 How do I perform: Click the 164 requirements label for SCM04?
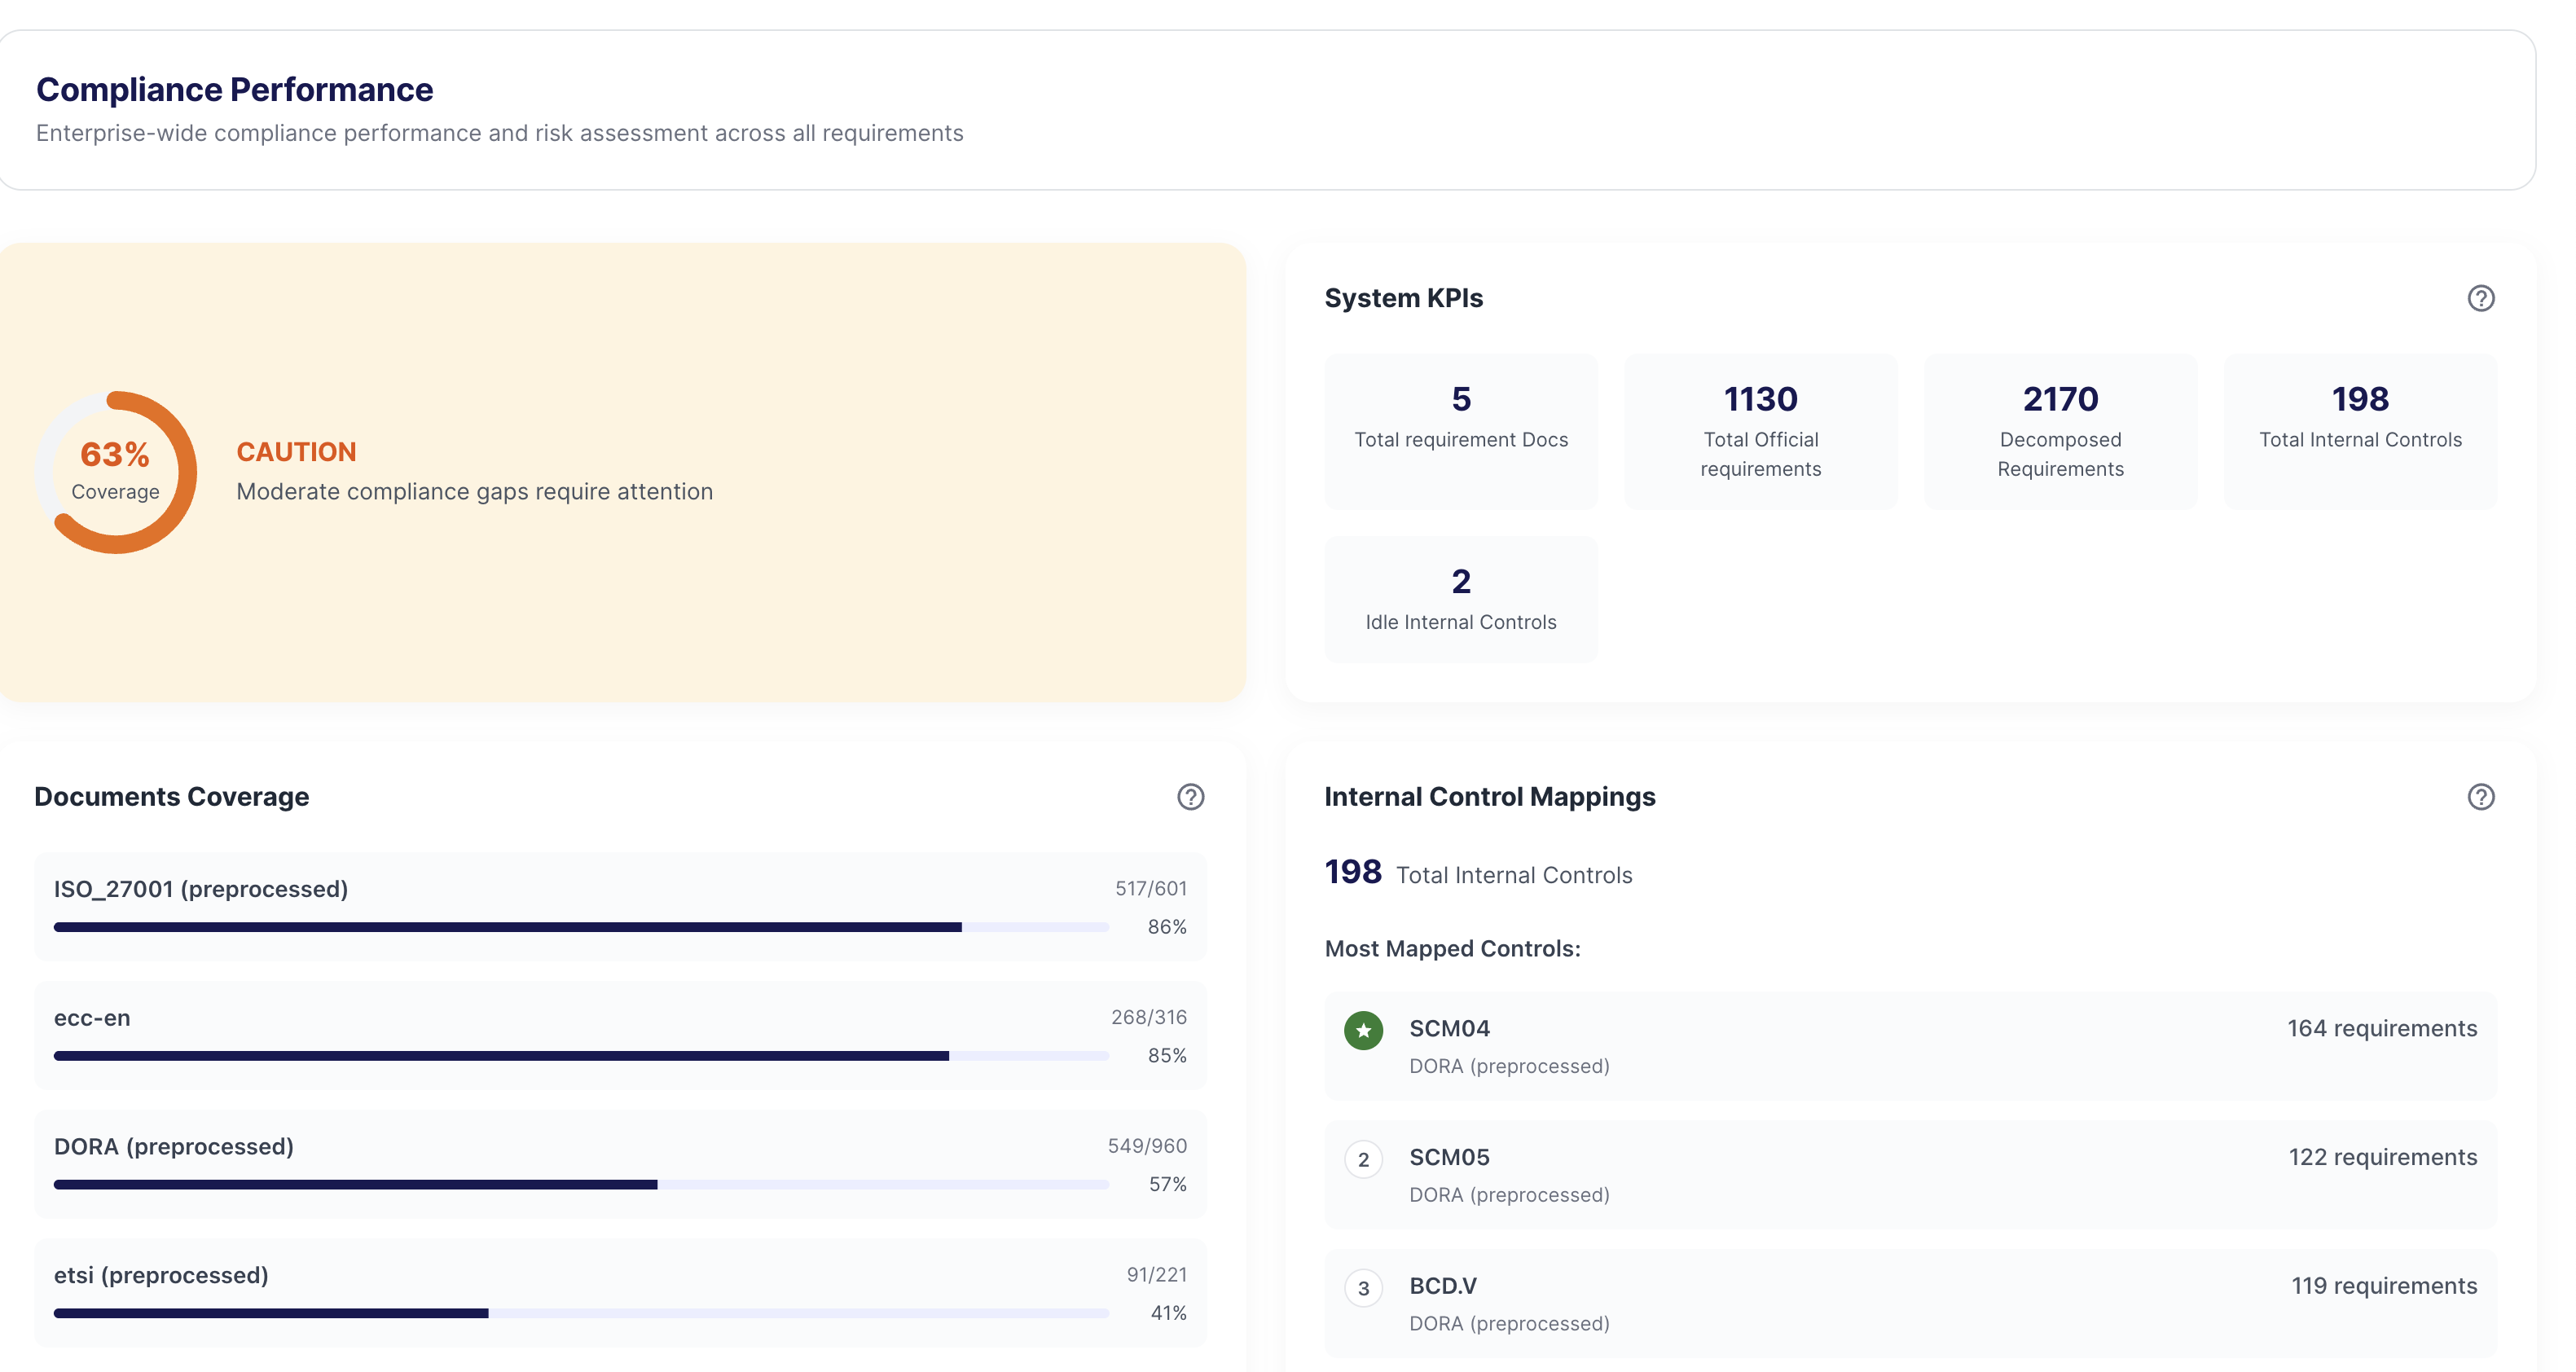[2383, 1028]
